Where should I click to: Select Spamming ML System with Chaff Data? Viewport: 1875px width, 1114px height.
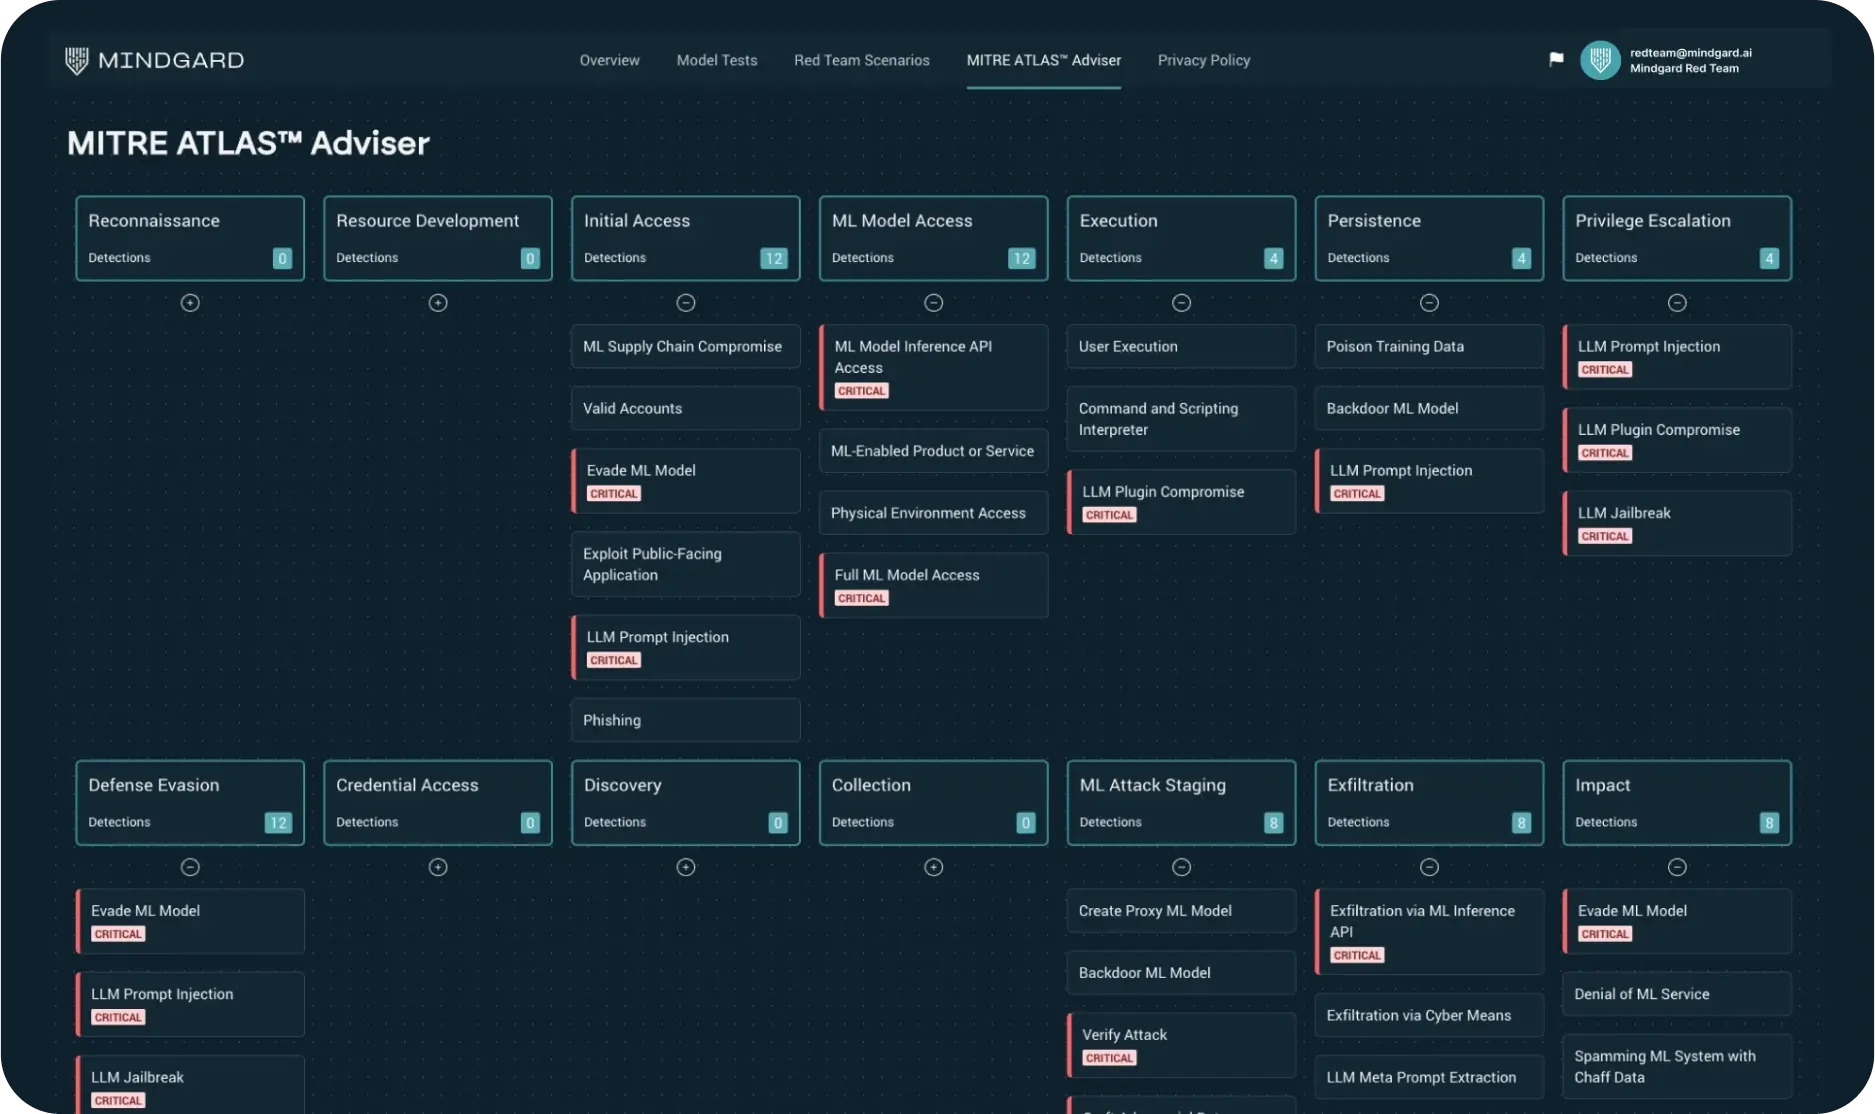coord(1677,1066)
